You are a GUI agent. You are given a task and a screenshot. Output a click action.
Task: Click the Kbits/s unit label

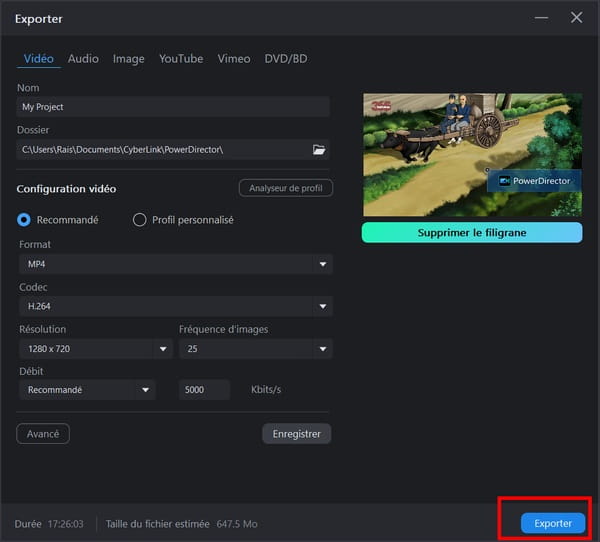[266, 390]
